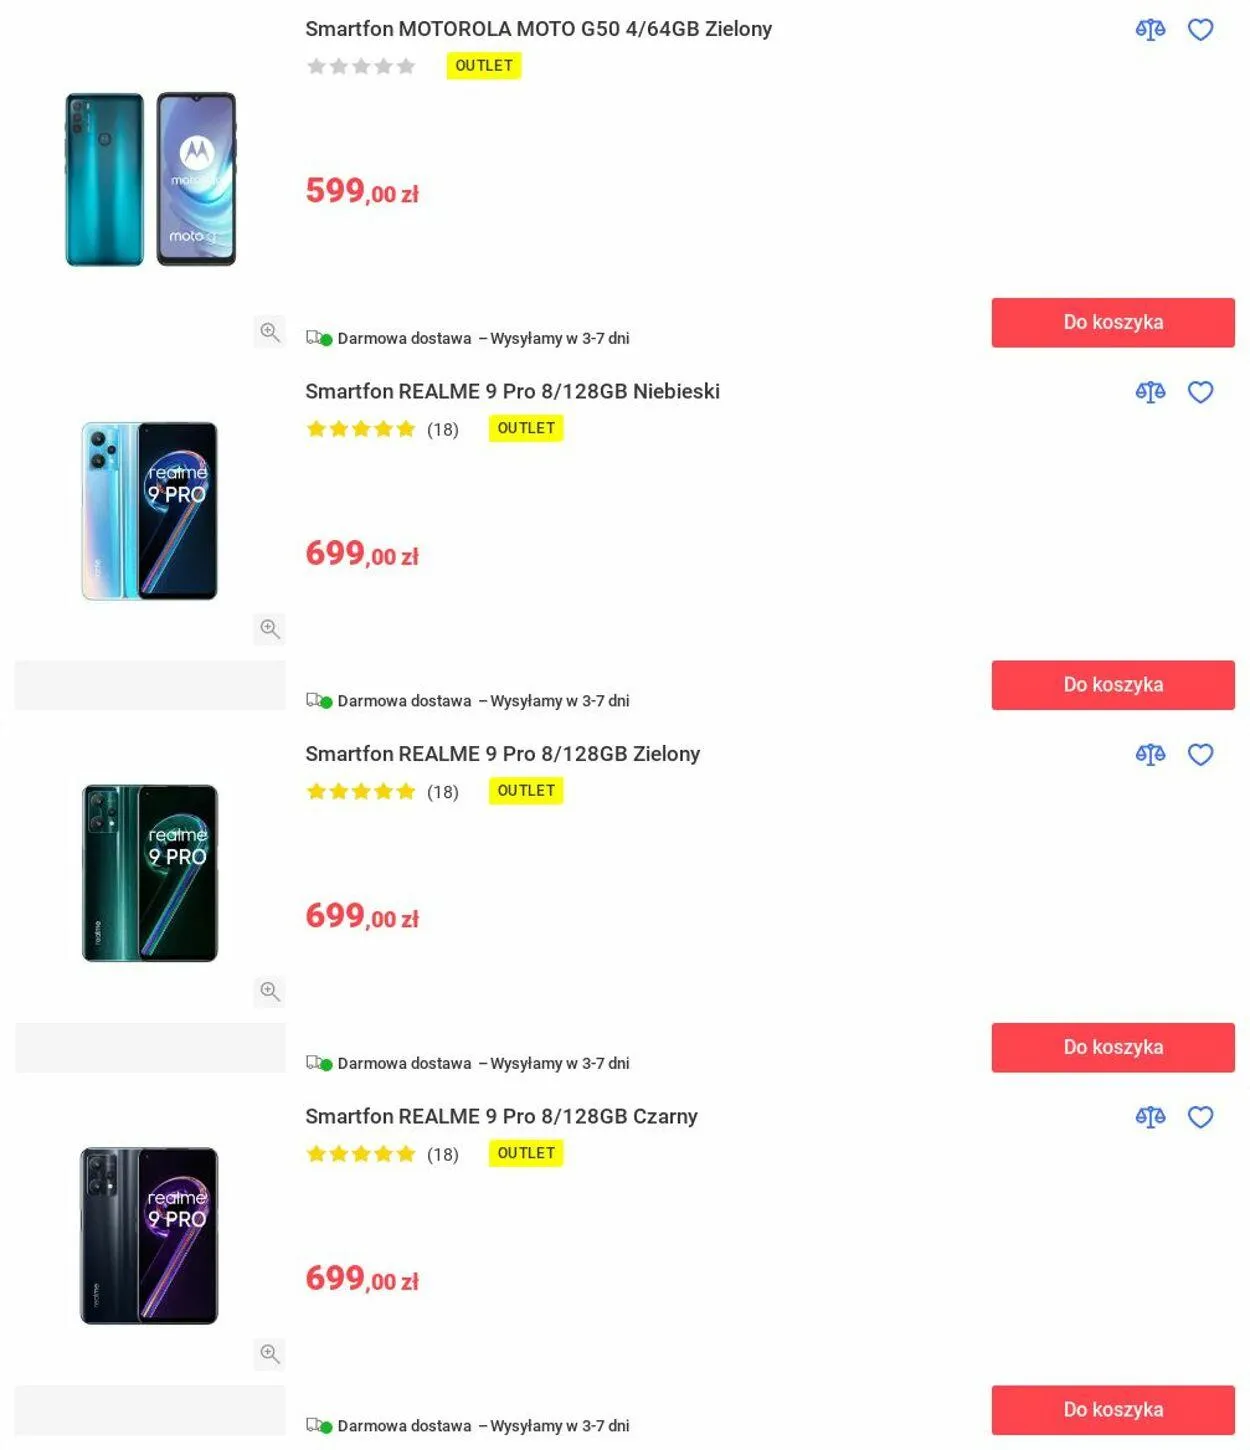Add Realme 9 Pro Czarny to comparison
This screenshot has height=1450, width=1250.
[1150, 1117]
